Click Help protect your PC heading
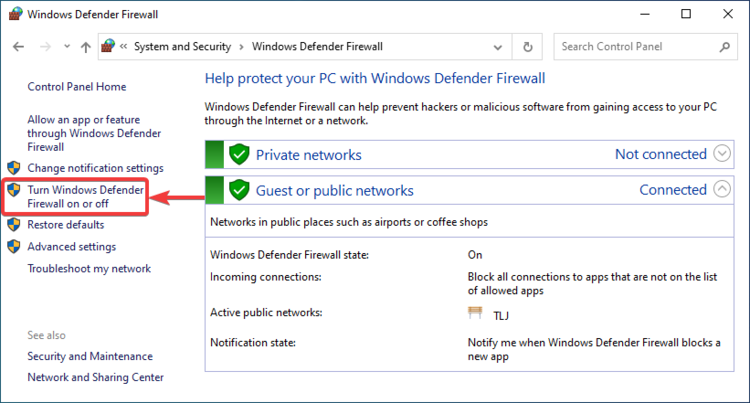Viewport: 750px width, 403px height. click(x=375, y=78)
